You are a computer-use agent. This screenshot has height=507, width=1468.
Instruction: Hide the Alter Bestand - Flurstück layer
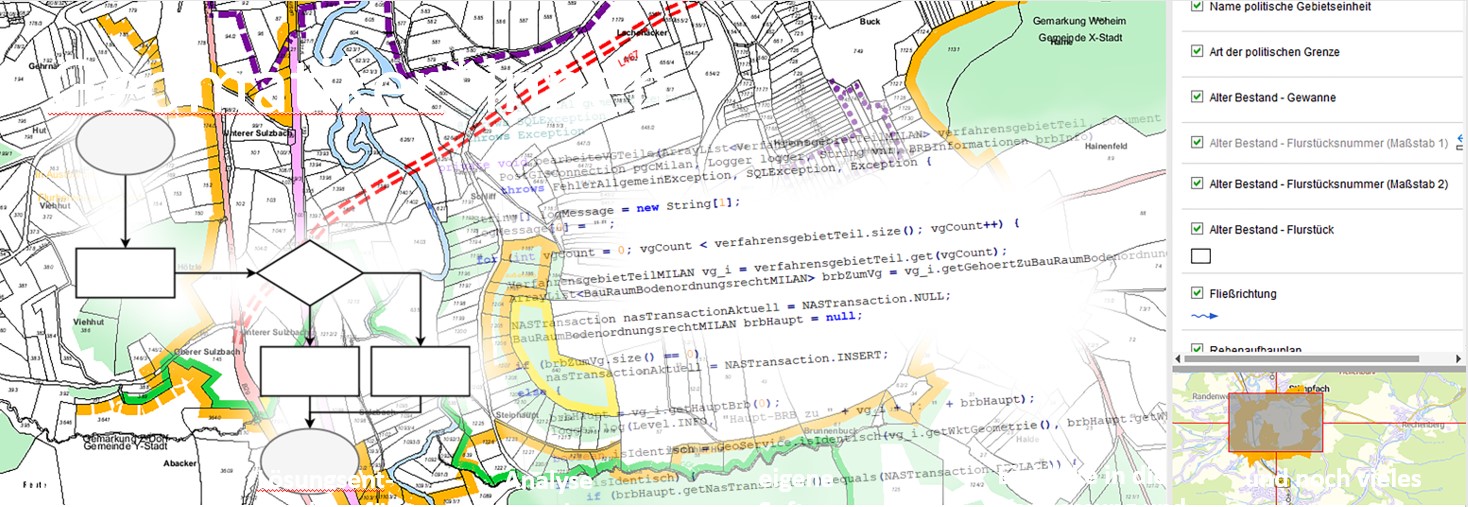click(1197, 230)
